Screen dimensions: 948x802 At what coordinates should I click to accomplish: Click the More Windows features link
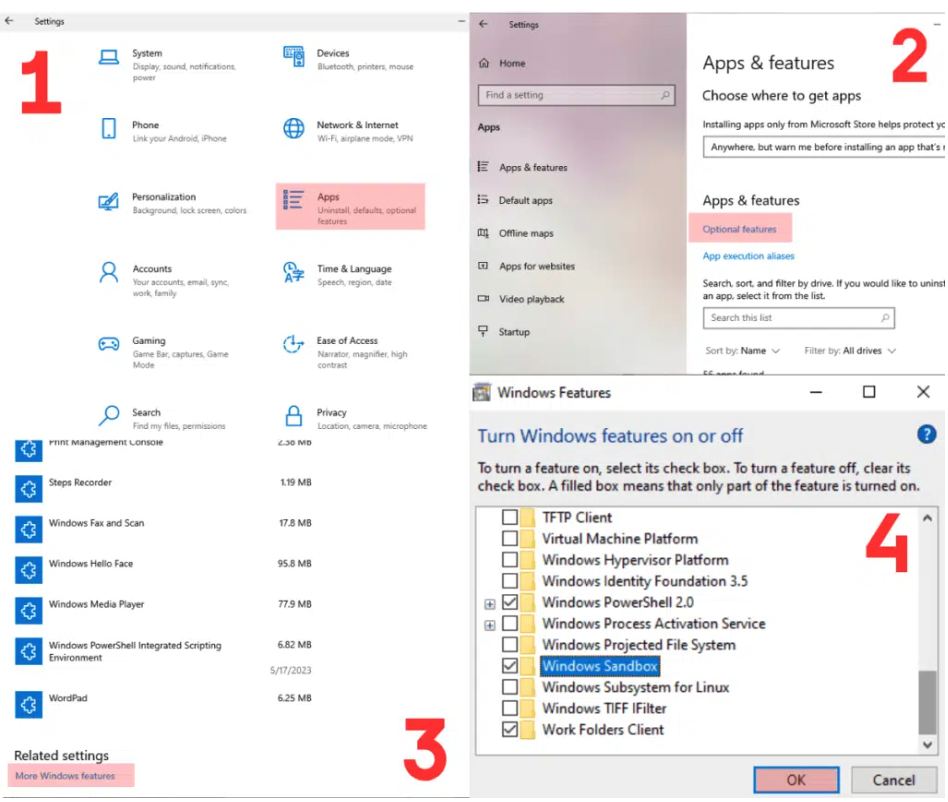65,776
